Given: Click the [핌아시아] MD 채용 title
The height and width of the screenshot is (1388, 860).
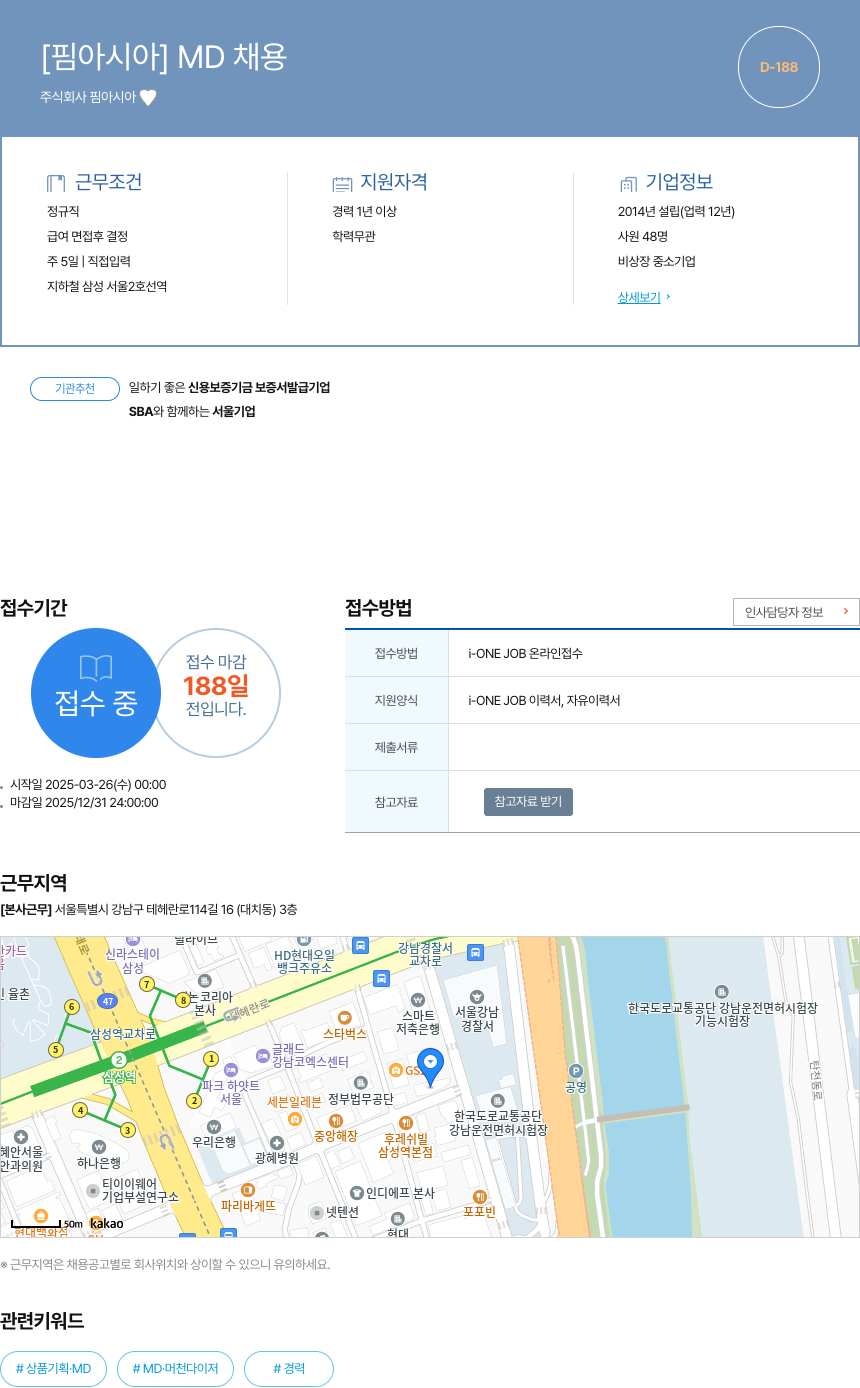Looking at the screenshot, I should (x=164, y=58).
